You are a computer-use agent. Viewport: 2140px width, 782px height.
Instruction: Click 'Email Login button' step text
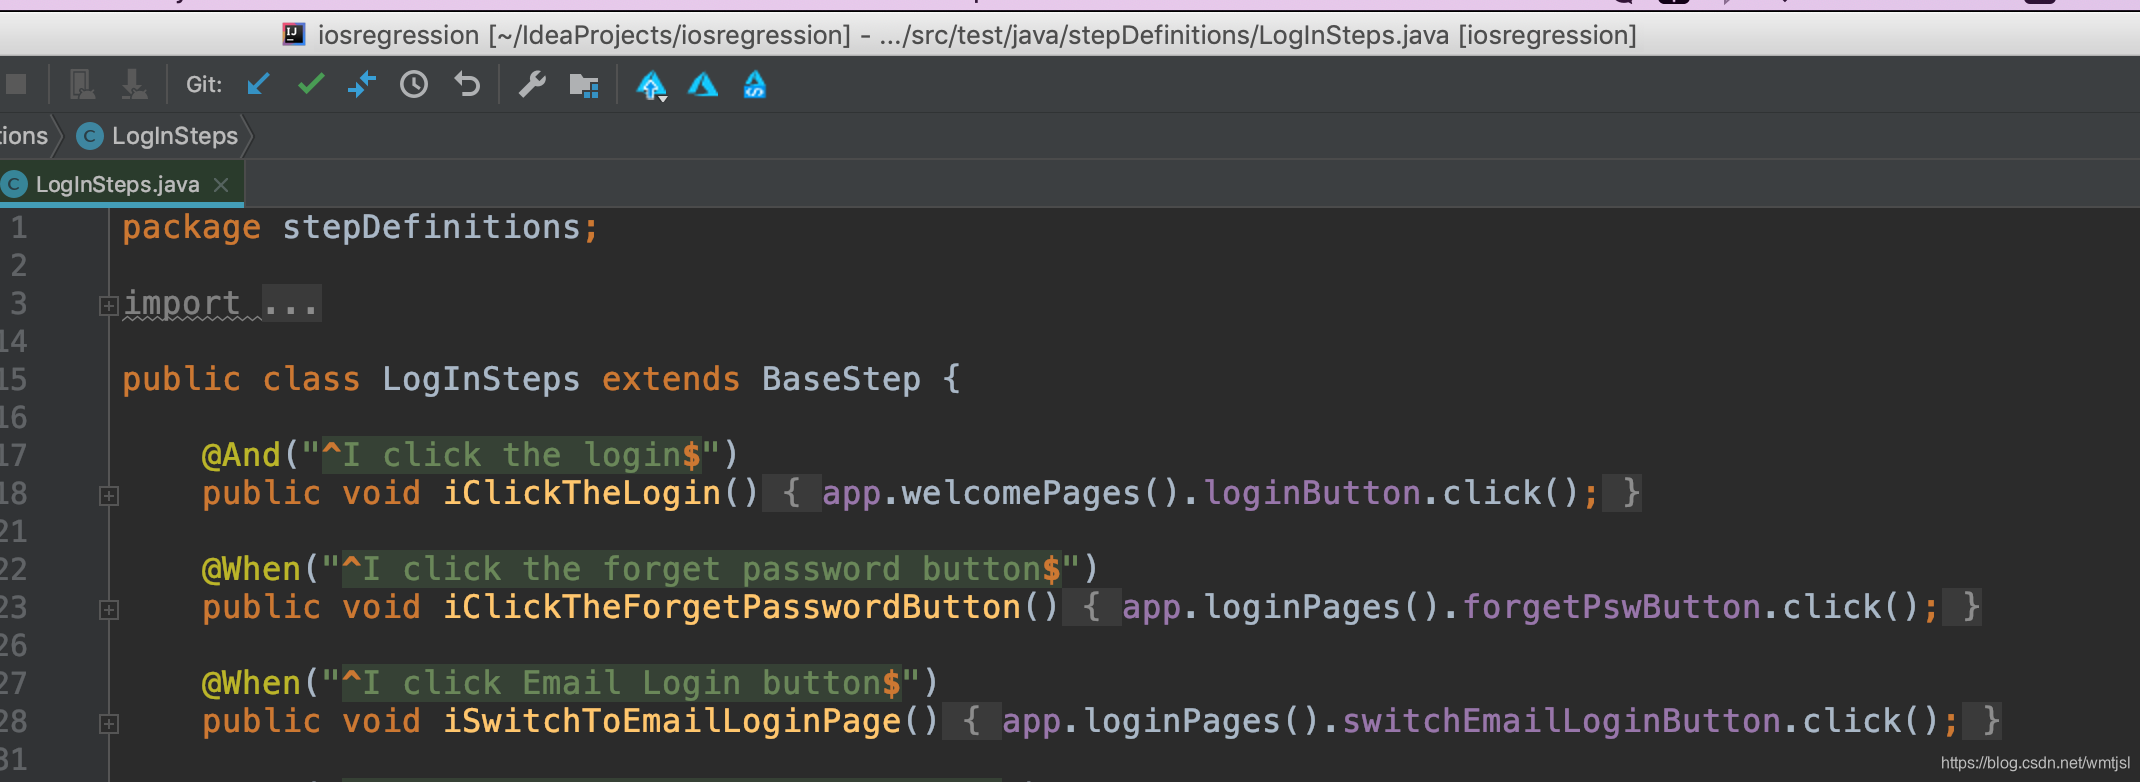(x=701, y=683)
